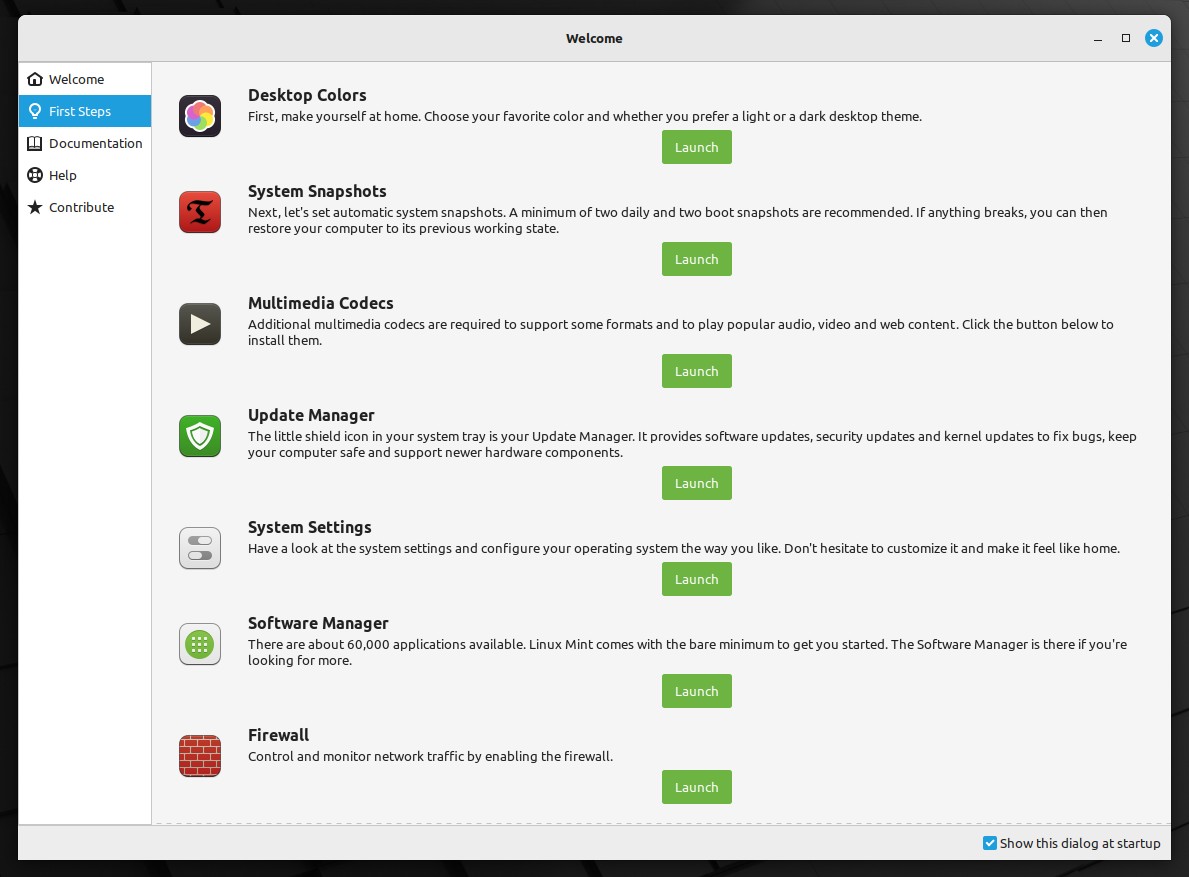Click the book icon beside Documentation
The width and height of the screenshot is (1189, 877).
tap(35, 143)
